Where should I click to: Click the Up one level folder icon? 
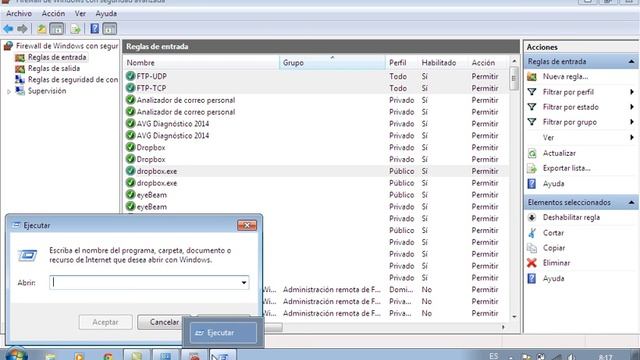41,29
